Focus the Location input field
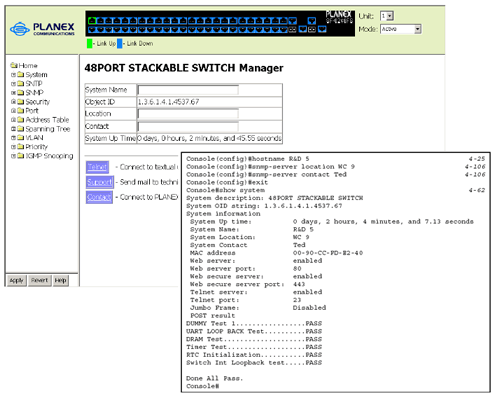 188,114
